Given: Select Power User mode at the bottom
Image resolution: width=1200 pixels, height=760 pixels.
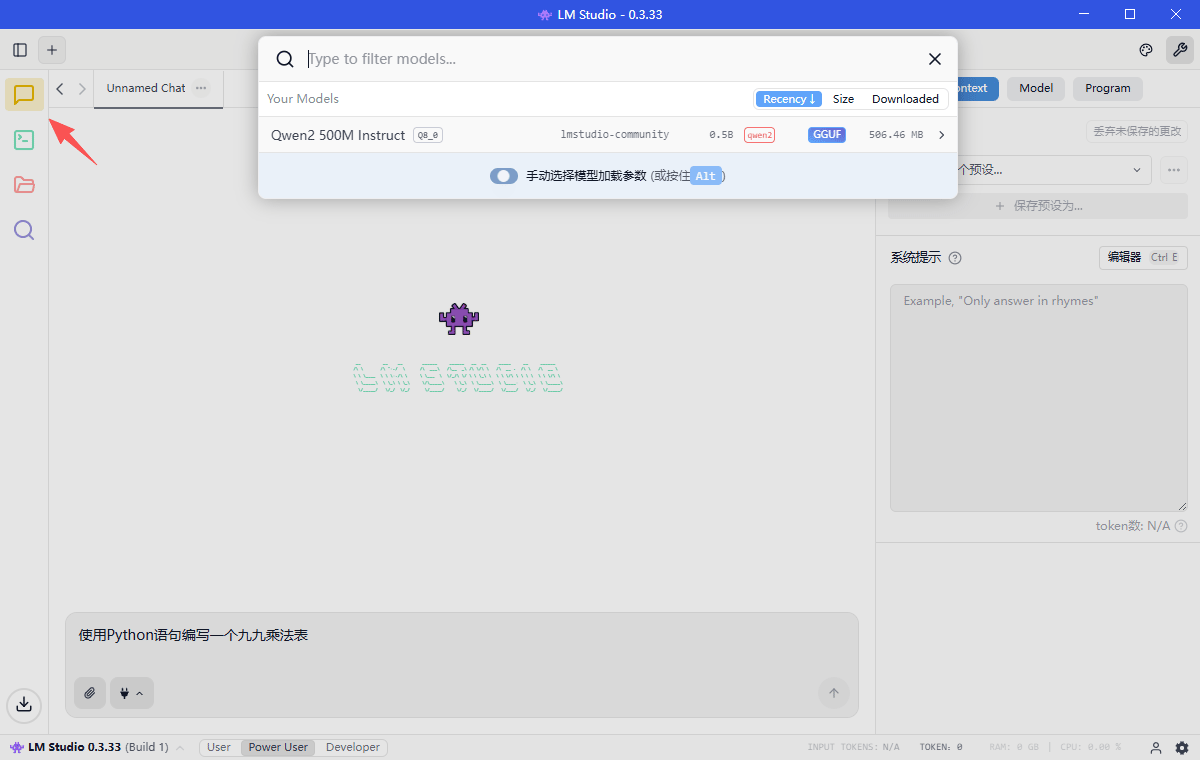Looking at the screenshot, I should (277, 747).
